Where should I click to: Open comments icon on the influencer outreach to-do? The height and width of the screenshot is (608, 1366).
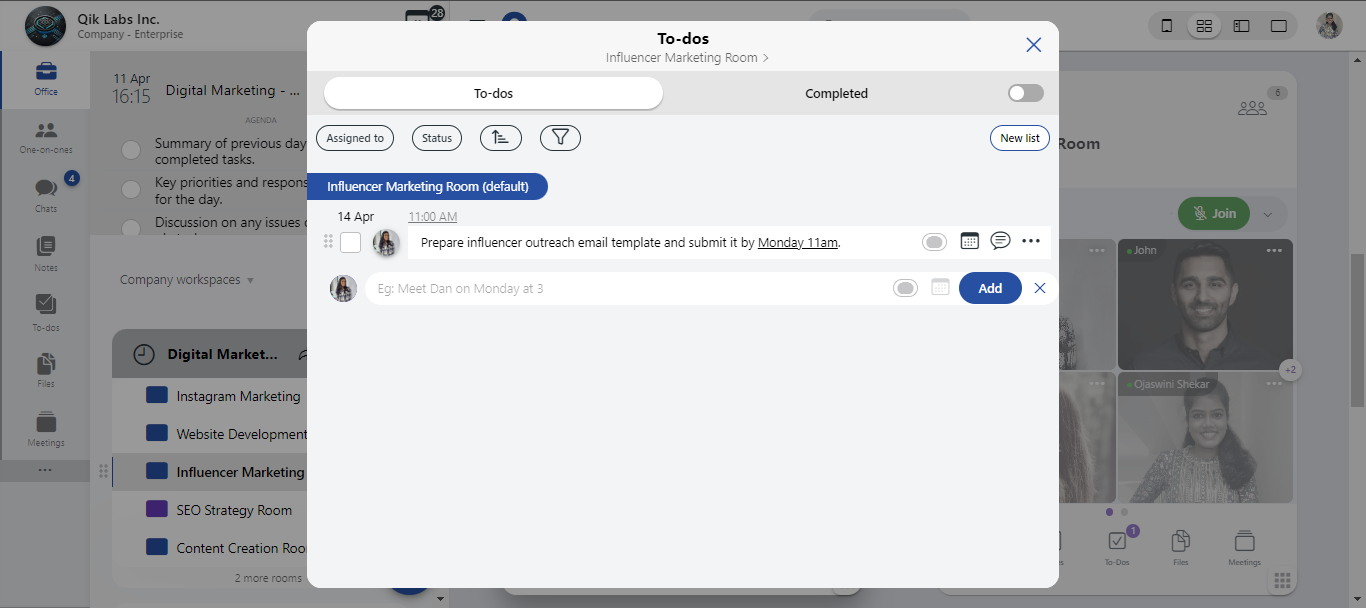click(x=1000, y=241)
